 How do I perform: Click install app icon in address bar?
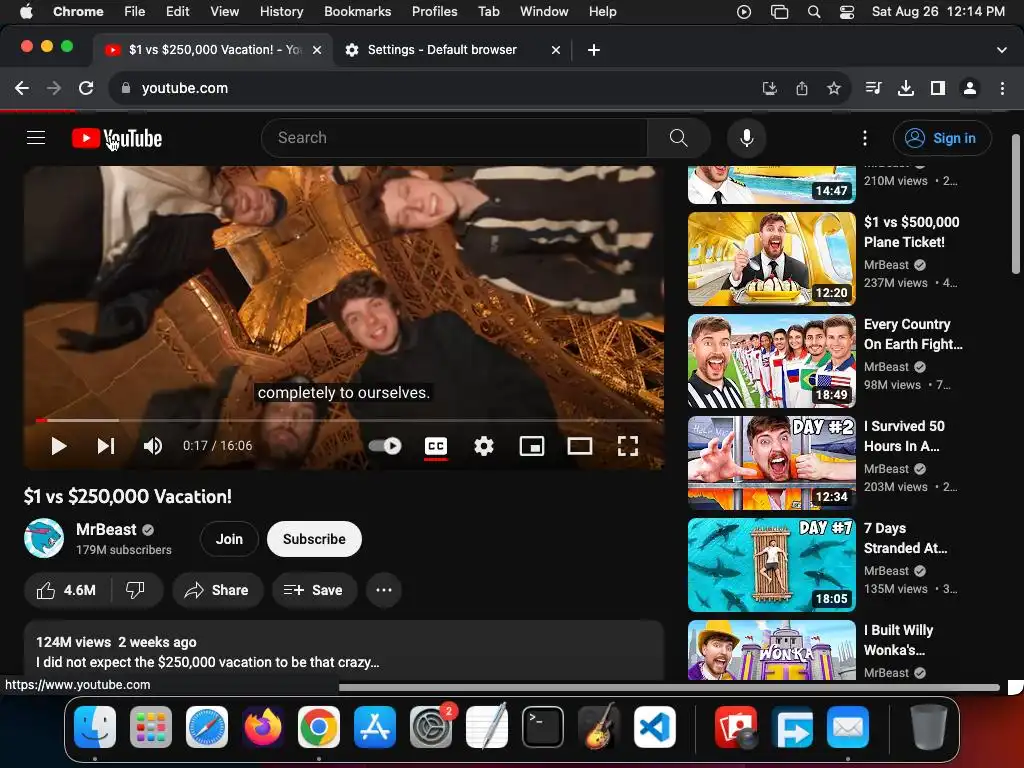coord(770,88)
